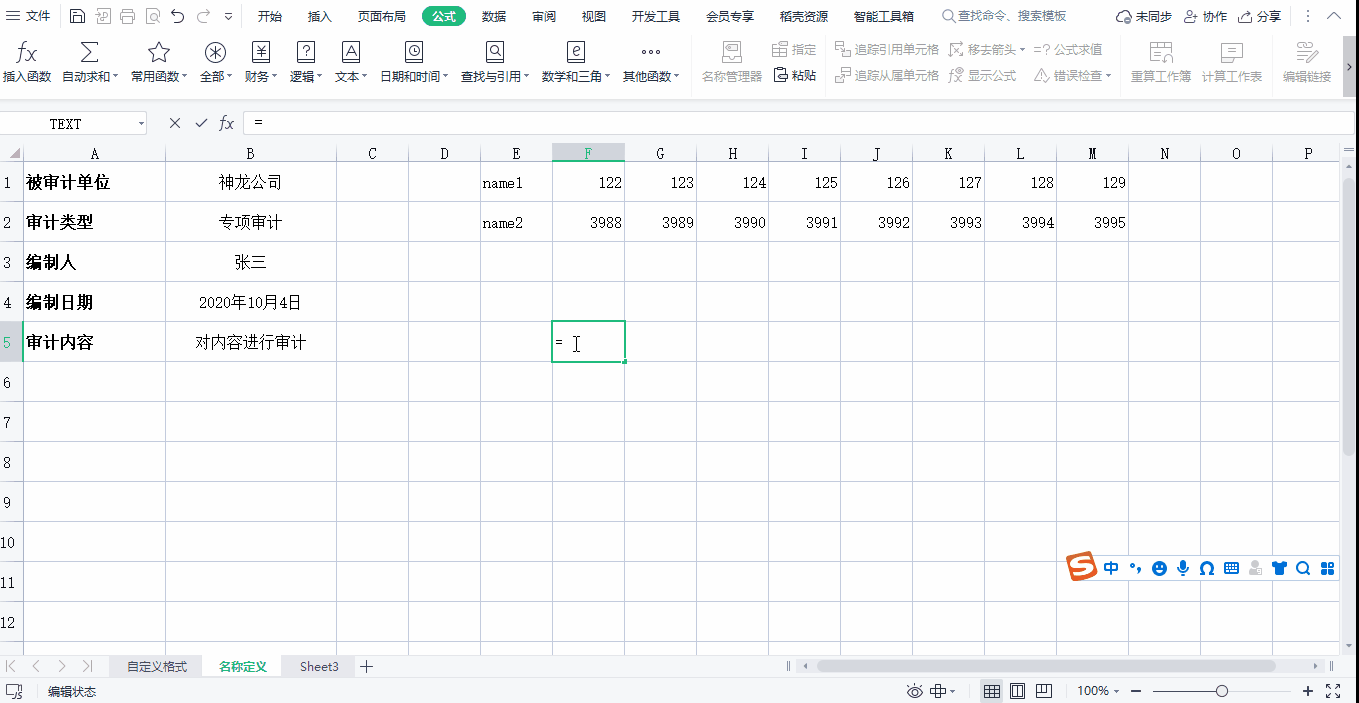Switch to the 开始 (Home) tab
The image size is (1359, 703).
click(270, 16)
